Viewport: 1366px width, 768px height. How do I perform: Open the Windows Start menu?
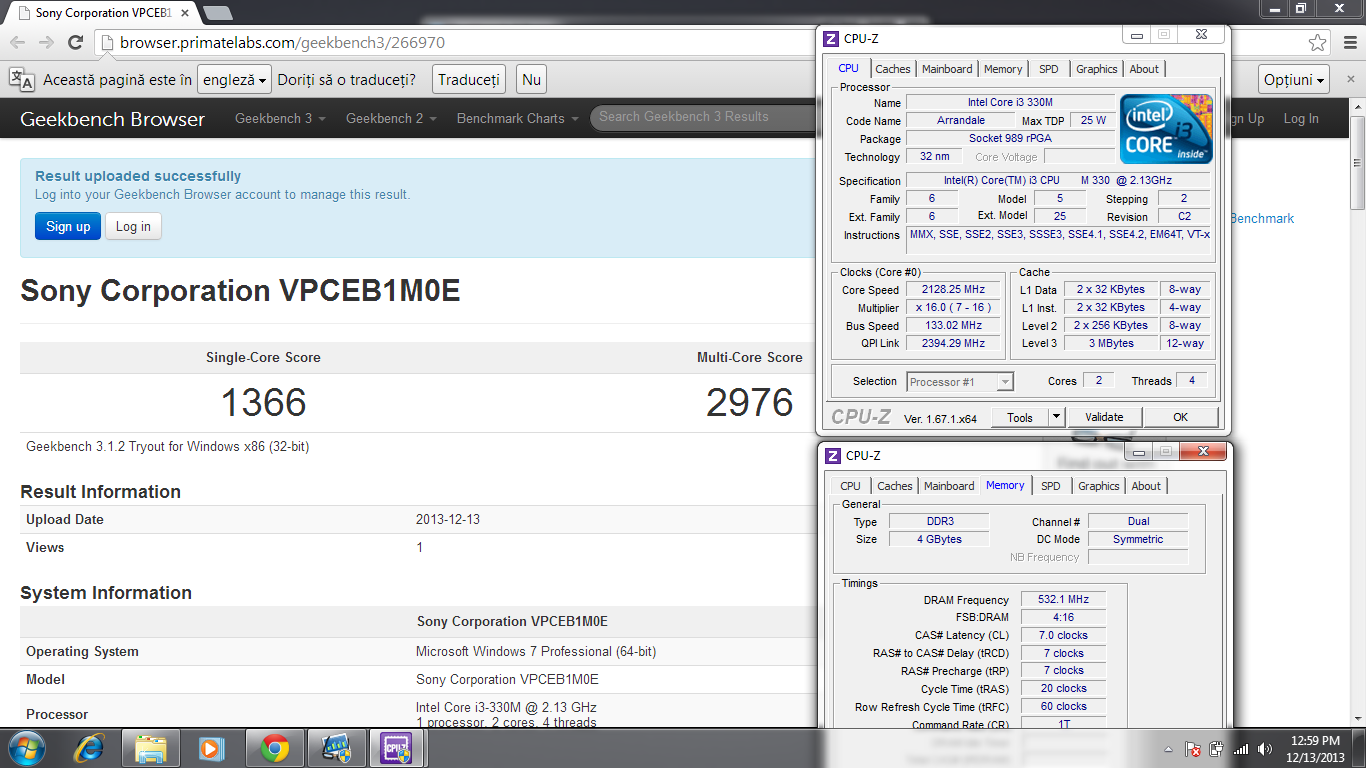[x=26, y=747]
